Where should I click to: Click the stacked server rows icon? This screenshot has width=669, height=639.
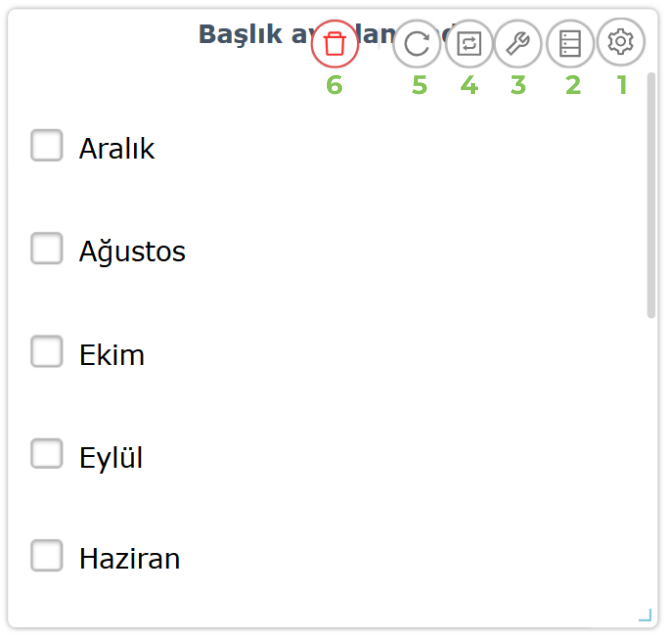point(570,44)
